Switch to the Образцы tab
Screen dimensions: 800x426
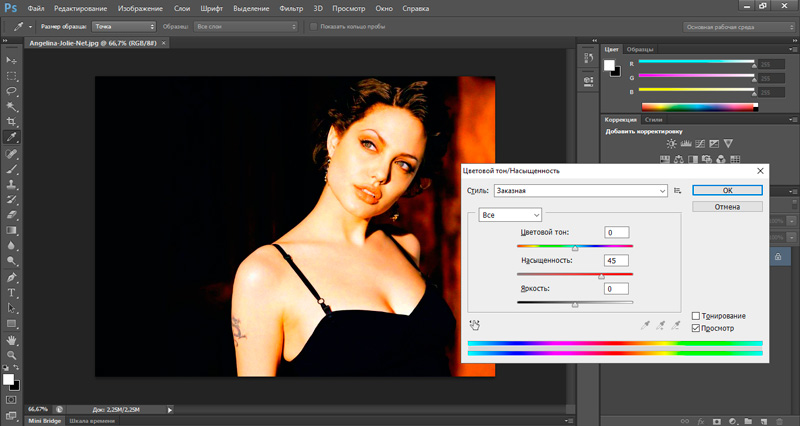[640, 48]
